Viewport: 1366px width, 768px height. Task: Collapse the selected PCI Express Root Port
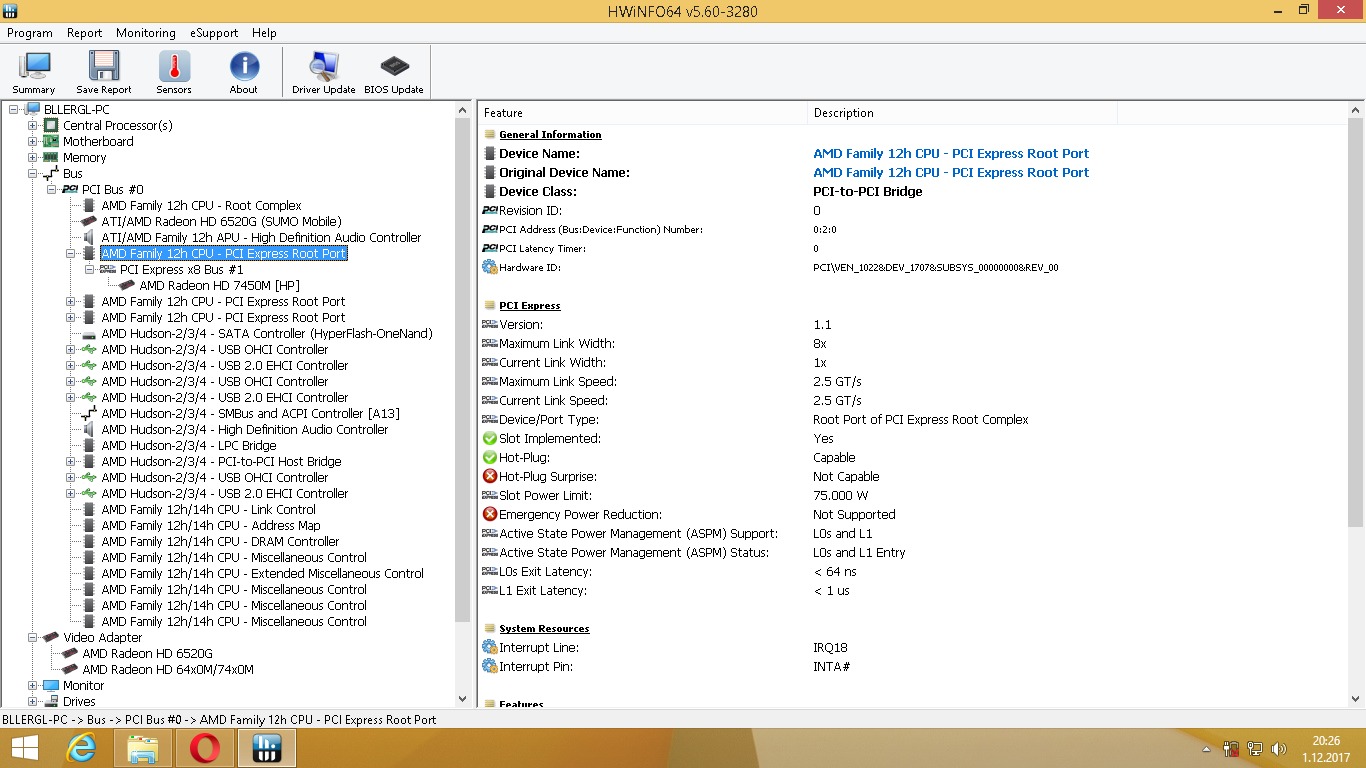point(70,253)
